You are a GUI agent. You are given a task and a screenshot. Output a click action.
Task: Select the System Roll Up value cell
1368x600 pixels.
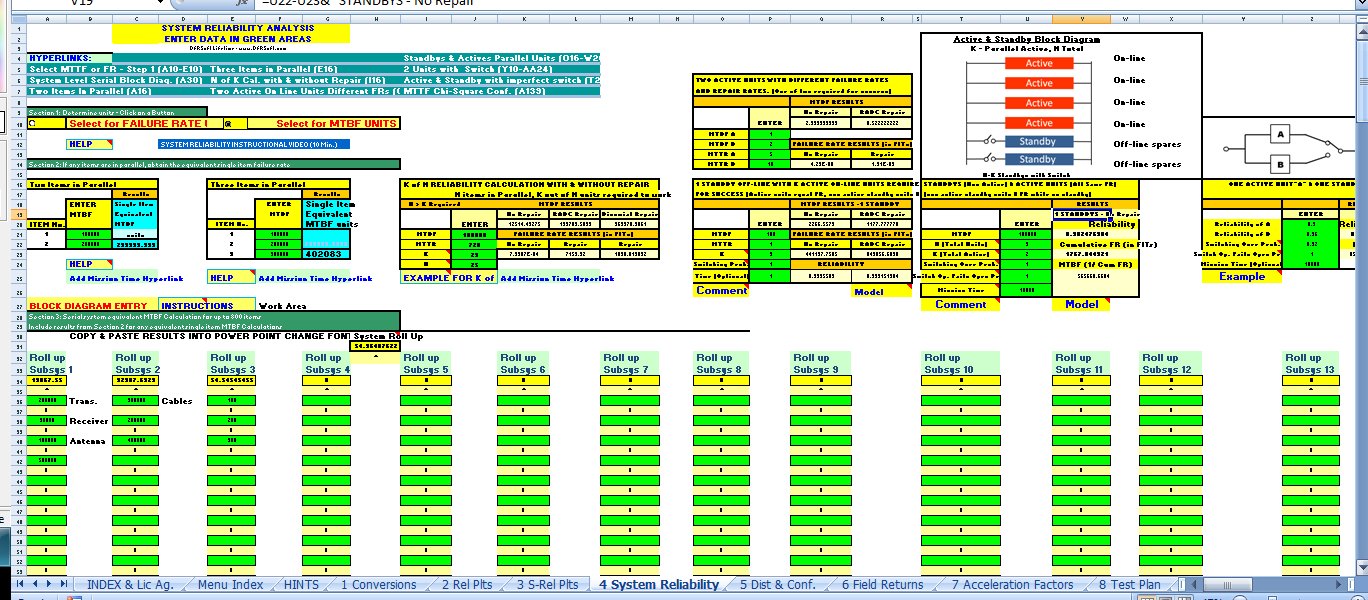coord(375,346)
